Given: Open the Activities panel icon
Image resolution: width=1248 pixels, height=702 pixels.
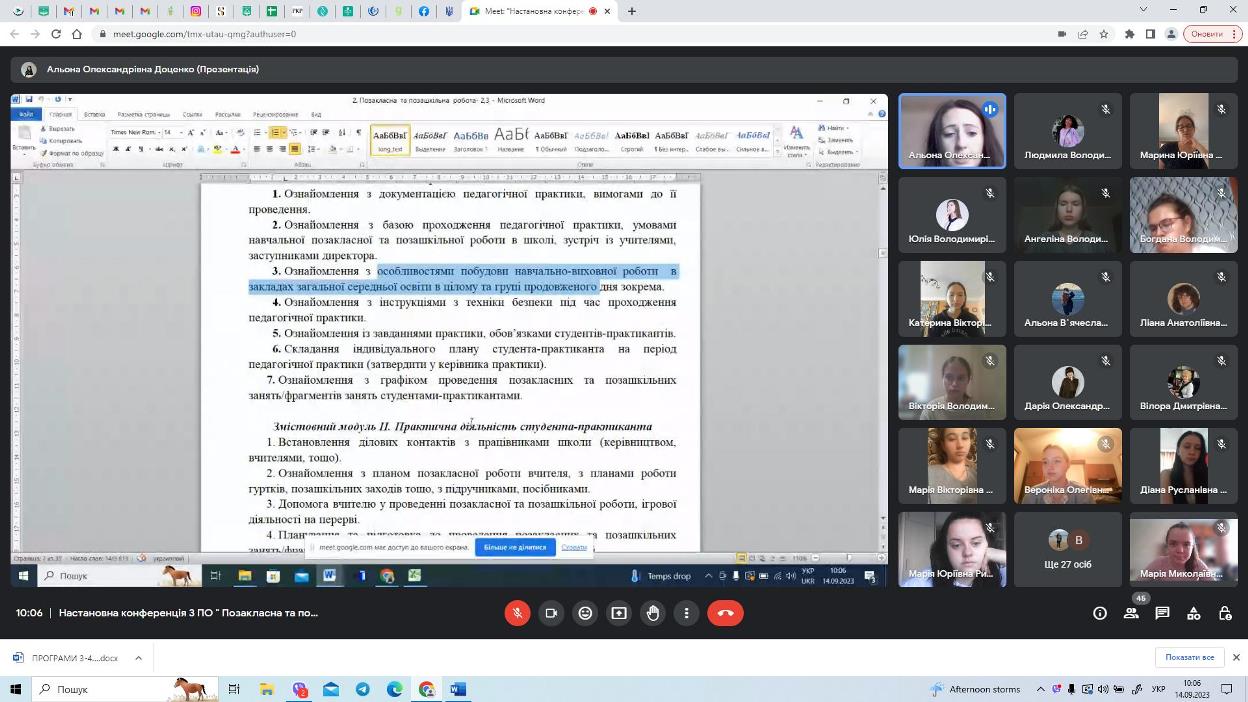Looking at the screenshot, I should (1193, 613).
